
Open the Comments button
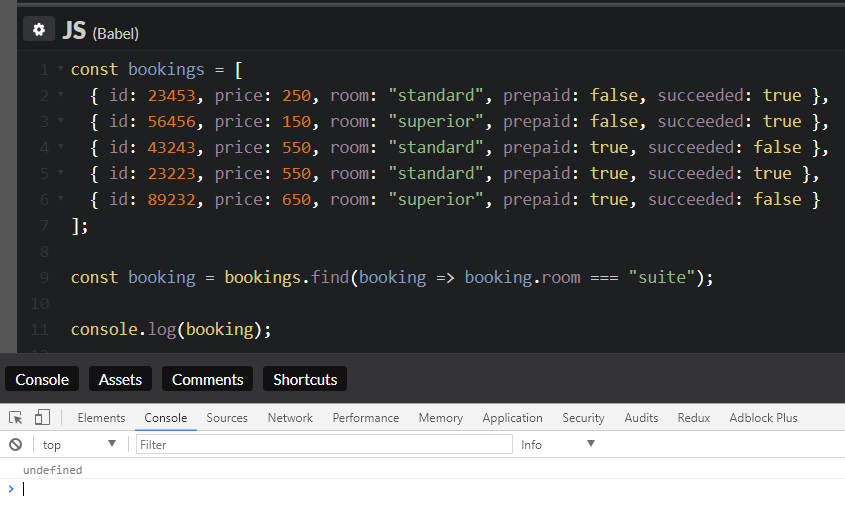[207, 379]
